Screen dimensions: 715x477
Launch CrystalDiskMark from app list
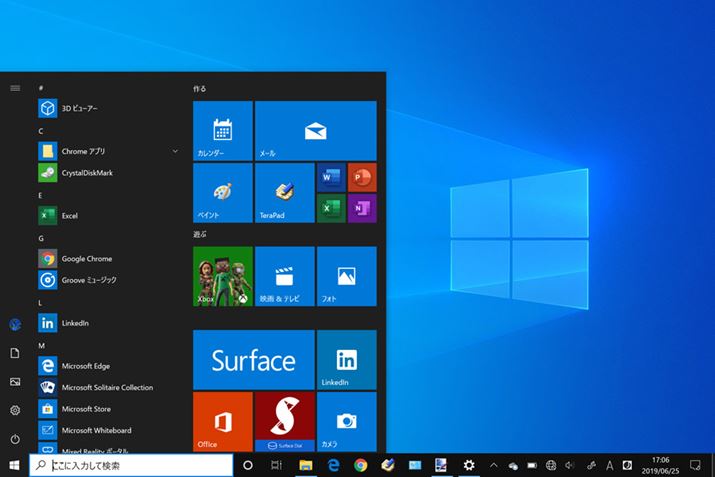(x=86, y=172)
